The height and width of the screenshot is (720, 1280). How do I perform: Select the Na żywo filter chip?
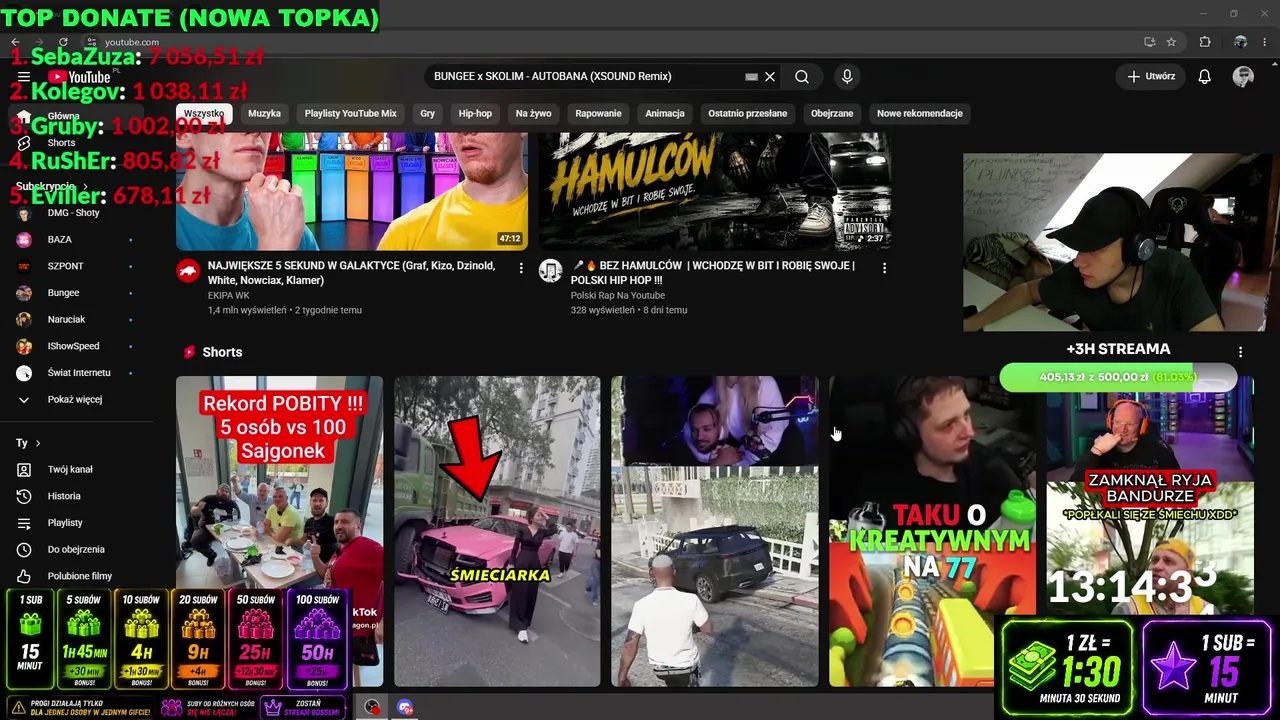click(x=534, y=114)
